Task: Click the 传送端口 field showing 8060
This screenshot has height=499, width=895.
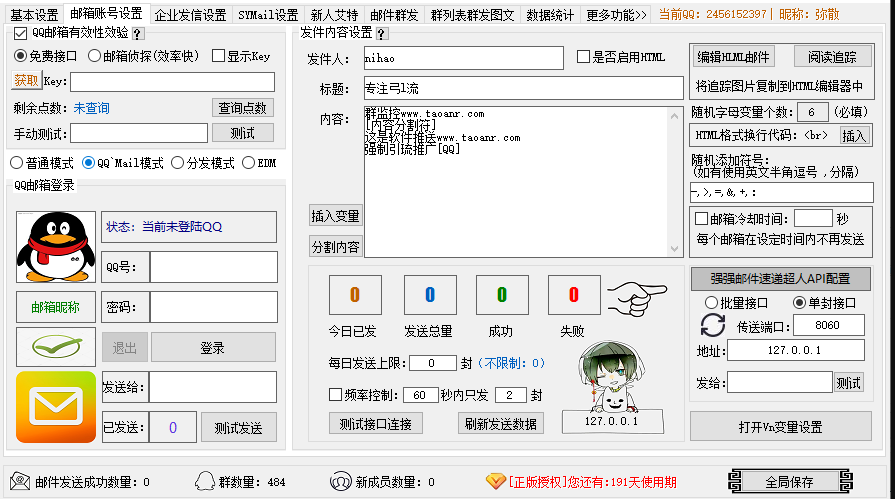Action: (829, 325)
